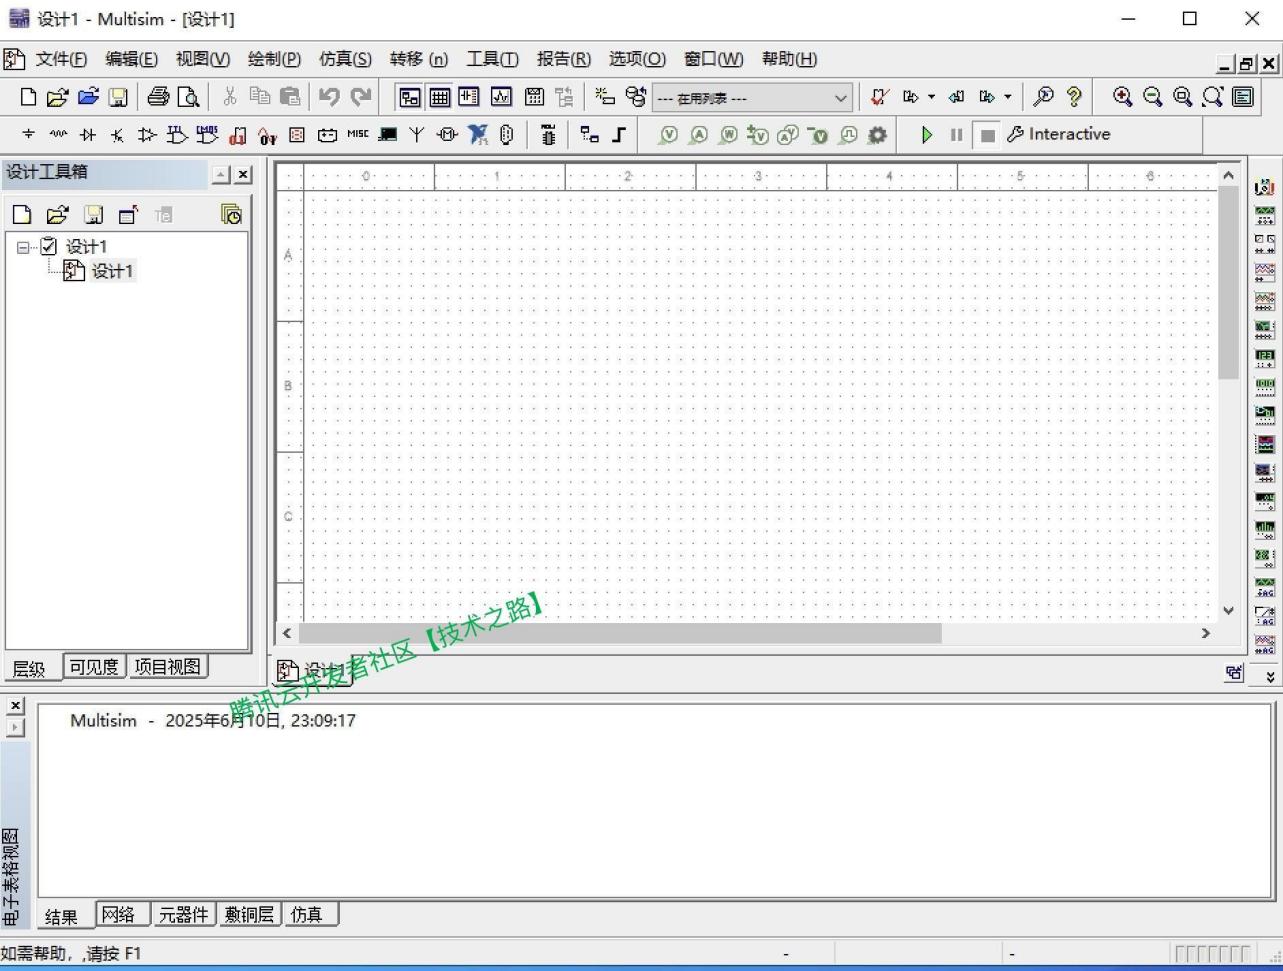Click the New design icon in main toolbar
This screenshot has width=1283, height=971.
(x=29, y=97)
